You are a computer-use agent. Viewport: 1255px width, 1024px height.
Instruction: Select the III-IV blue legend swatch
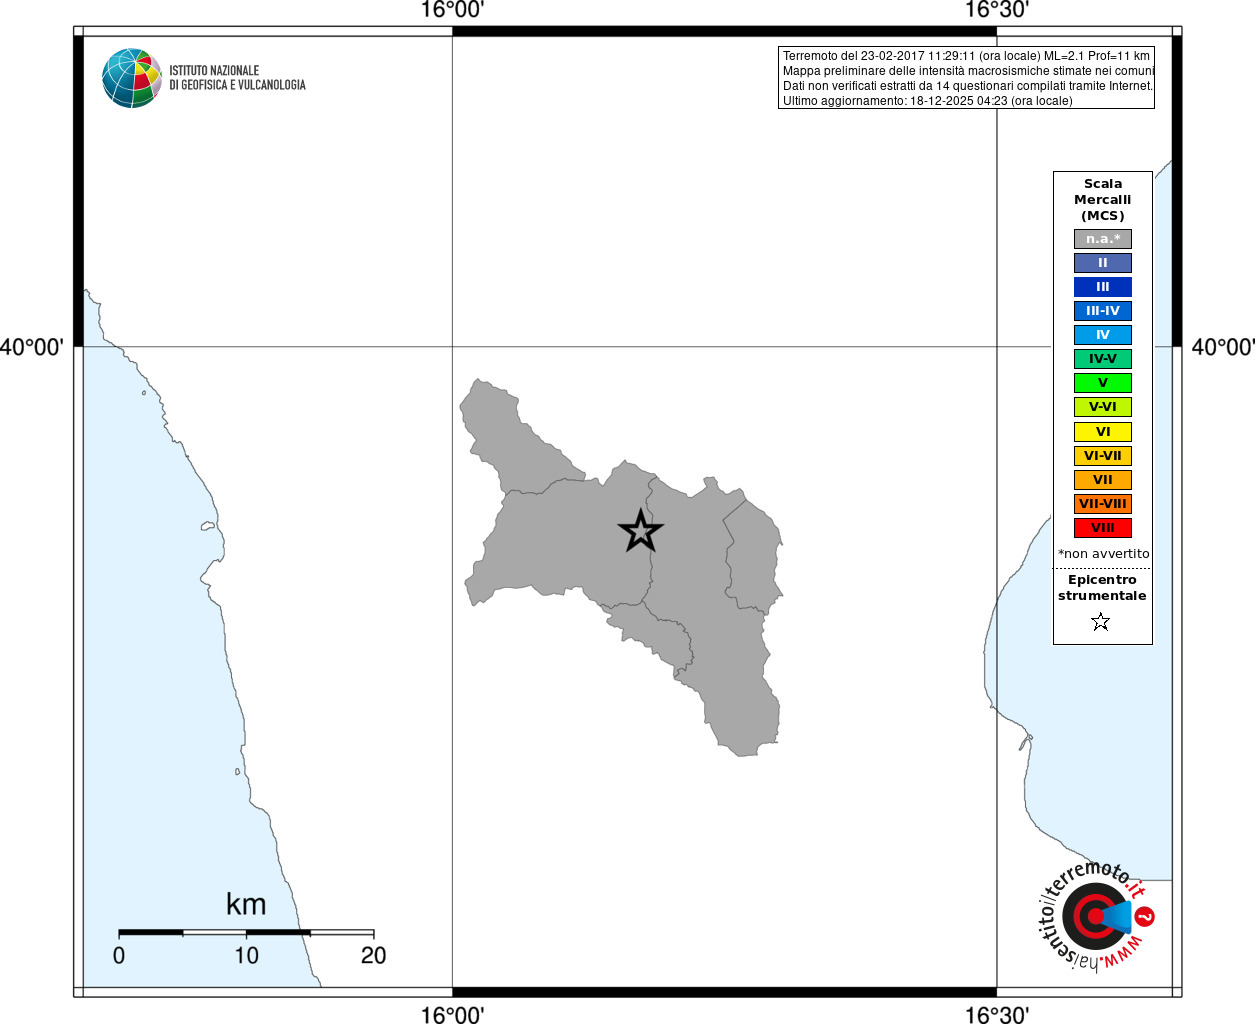[x=1103, y=311]
